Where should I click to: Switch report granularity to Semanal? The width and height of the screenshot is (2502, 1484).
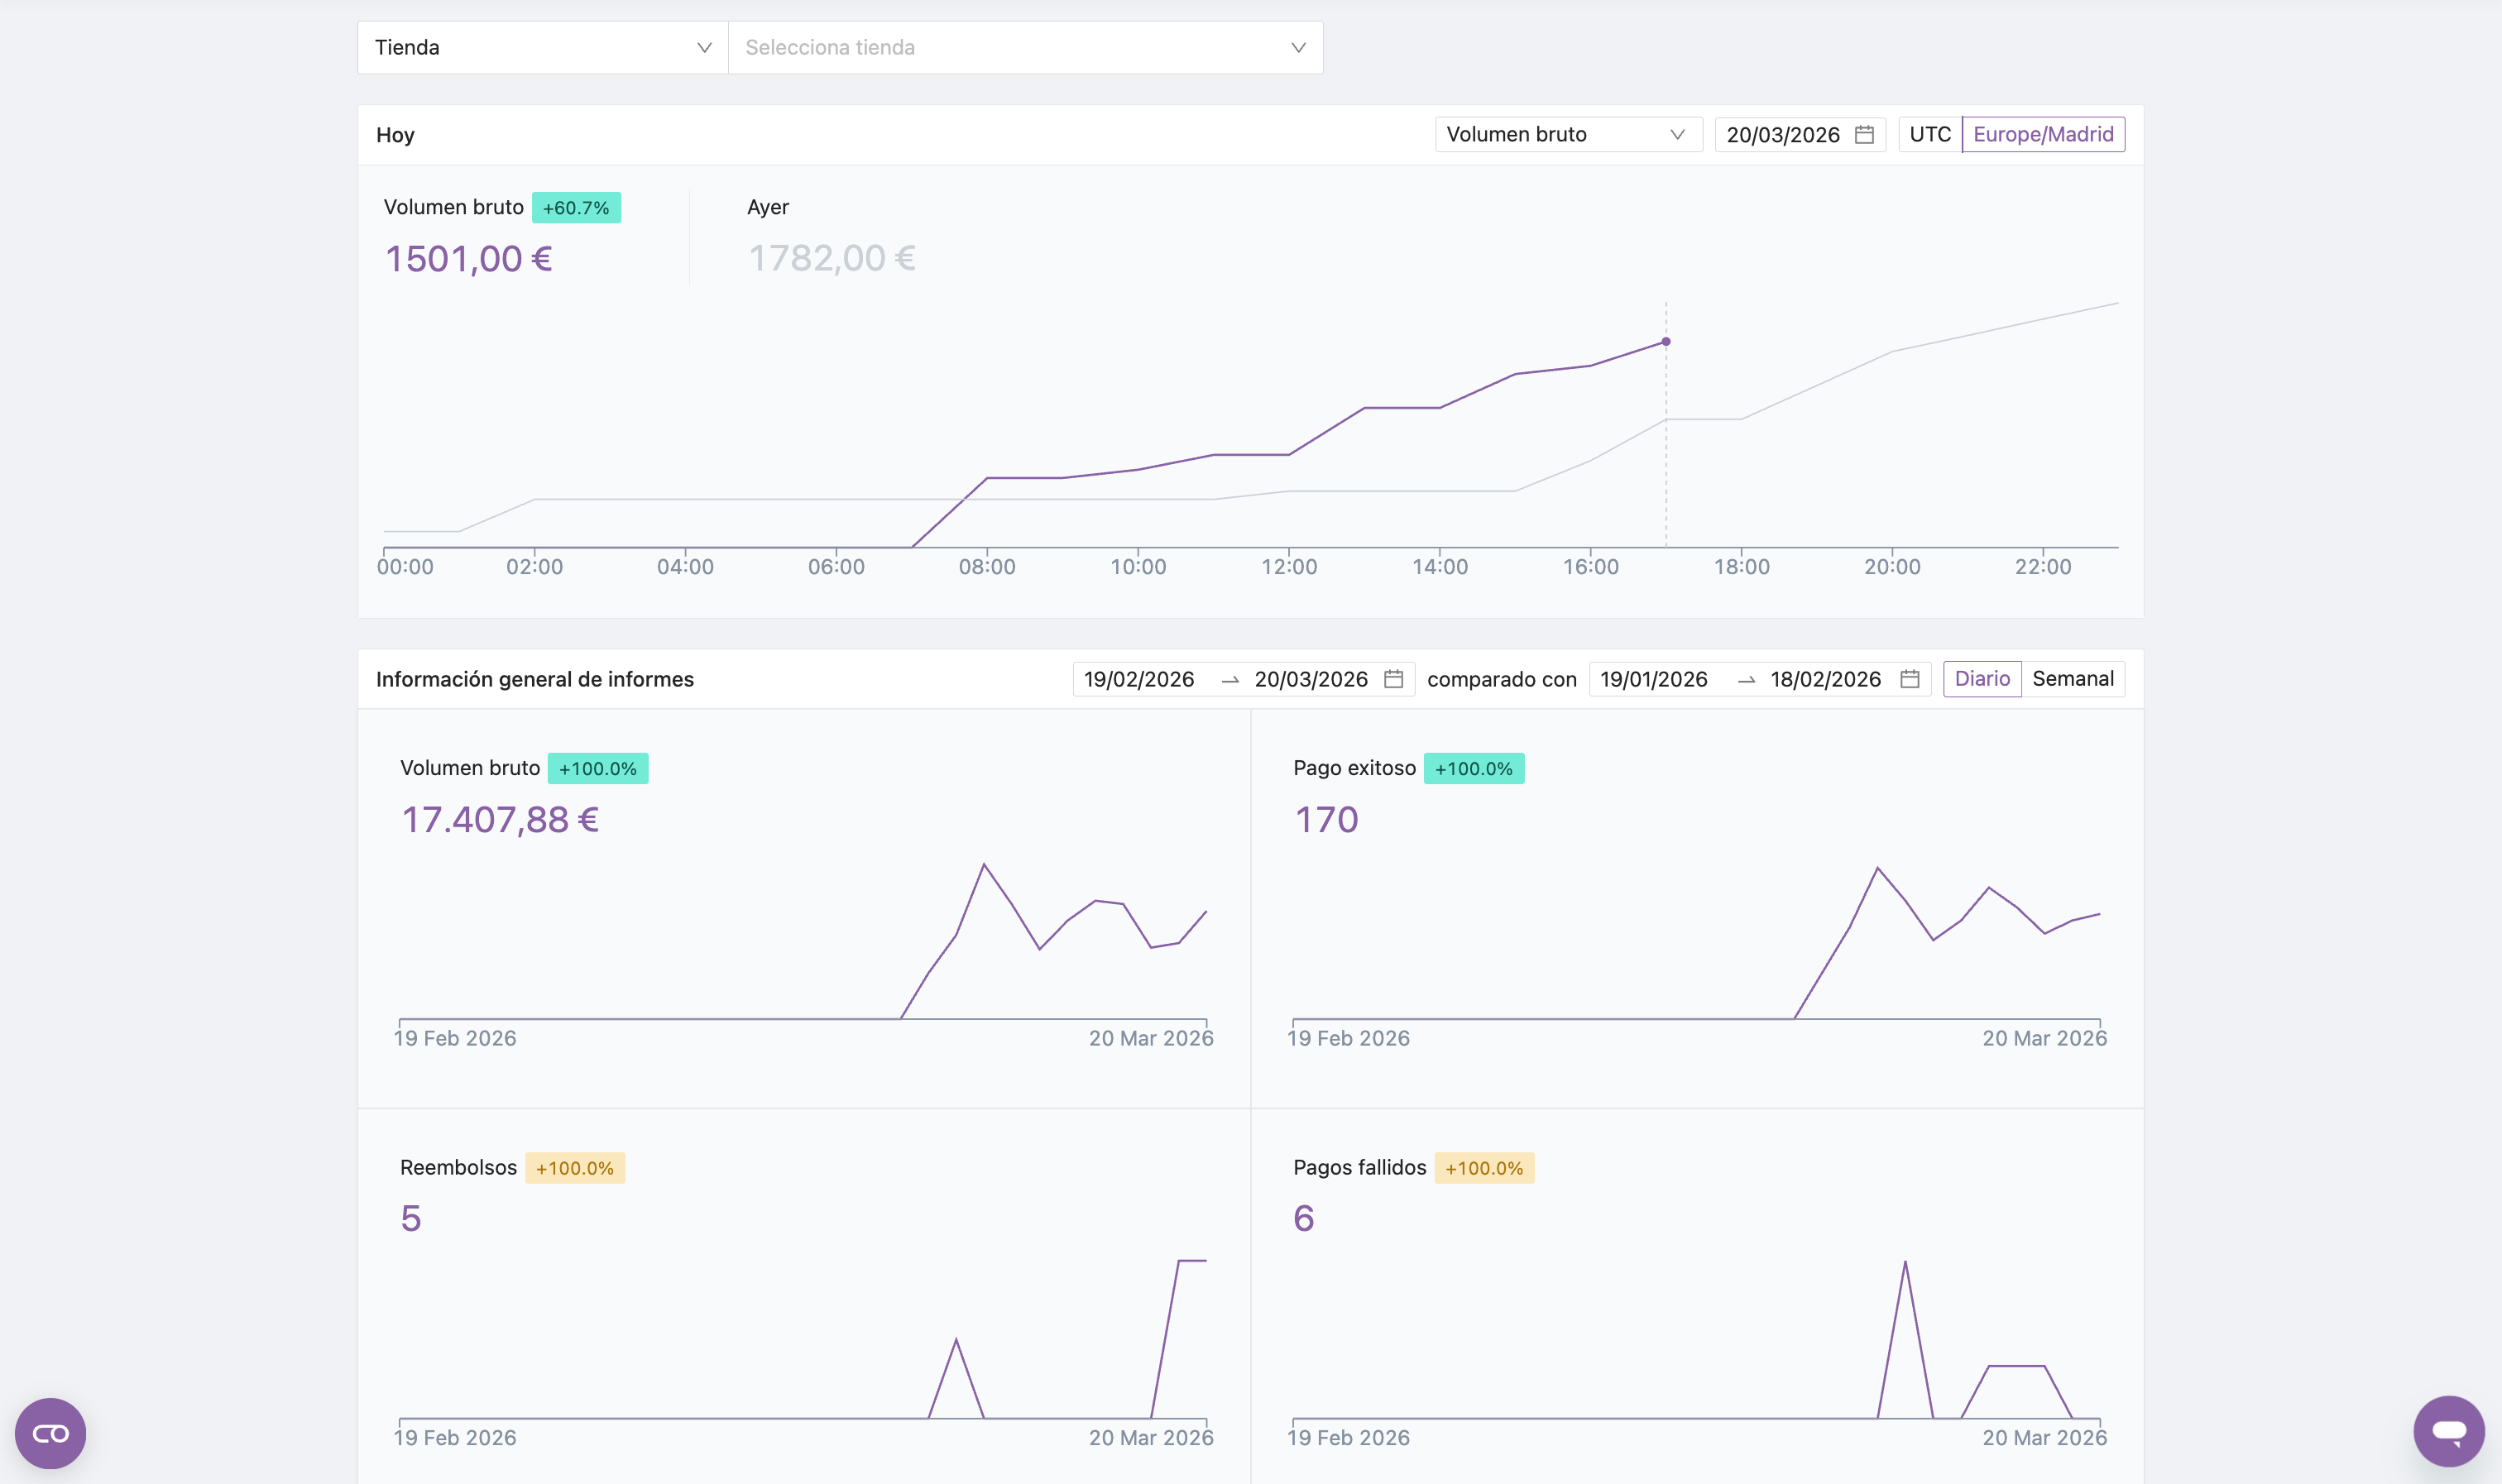pos(2072,679)
